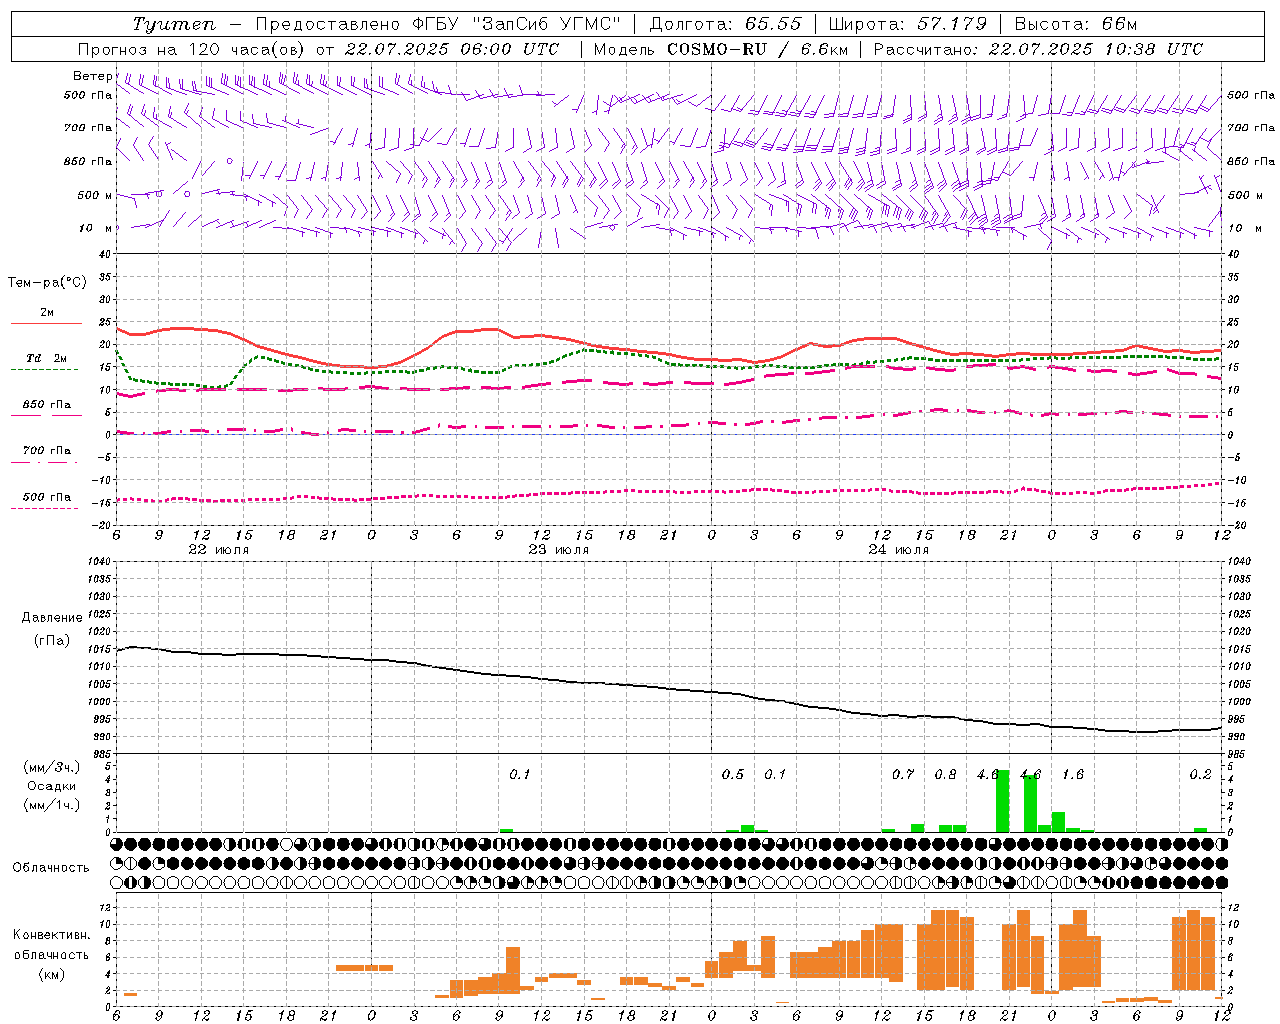The height and width of the screenshot is (1024, 1280).
Task: Click the 22 июля date label
Action: click(219, 550)
